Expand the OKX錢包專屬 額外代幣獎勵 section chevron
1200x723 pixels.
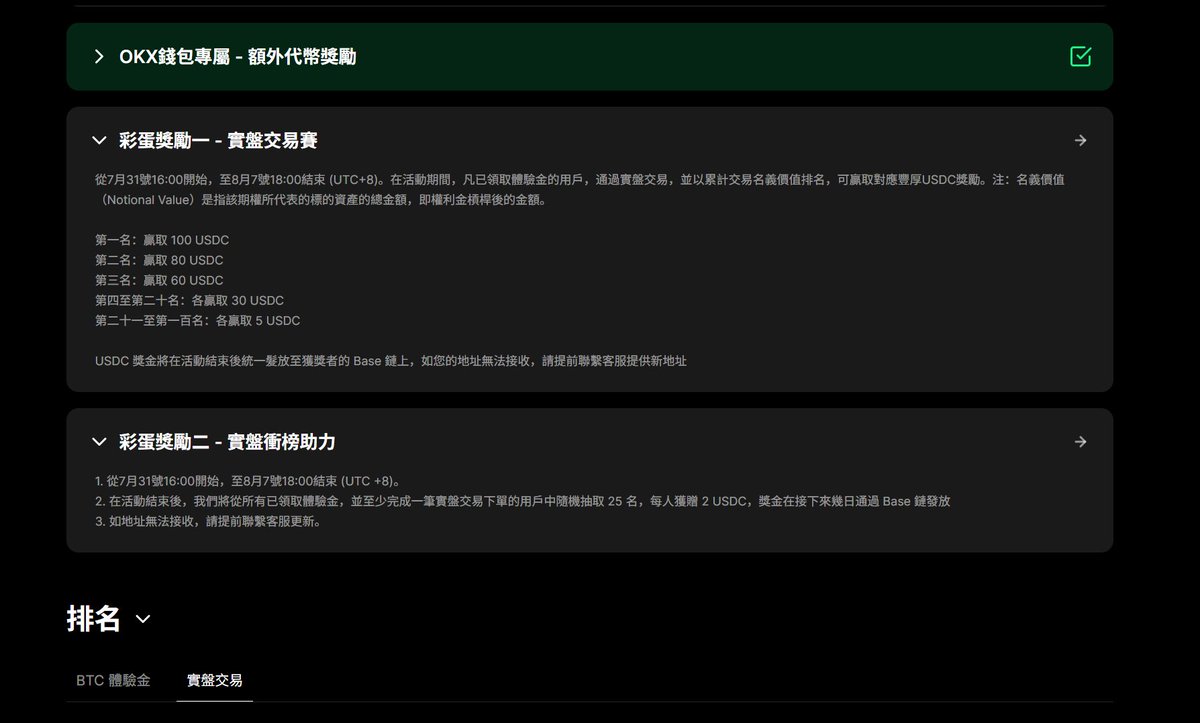[98, 57]
